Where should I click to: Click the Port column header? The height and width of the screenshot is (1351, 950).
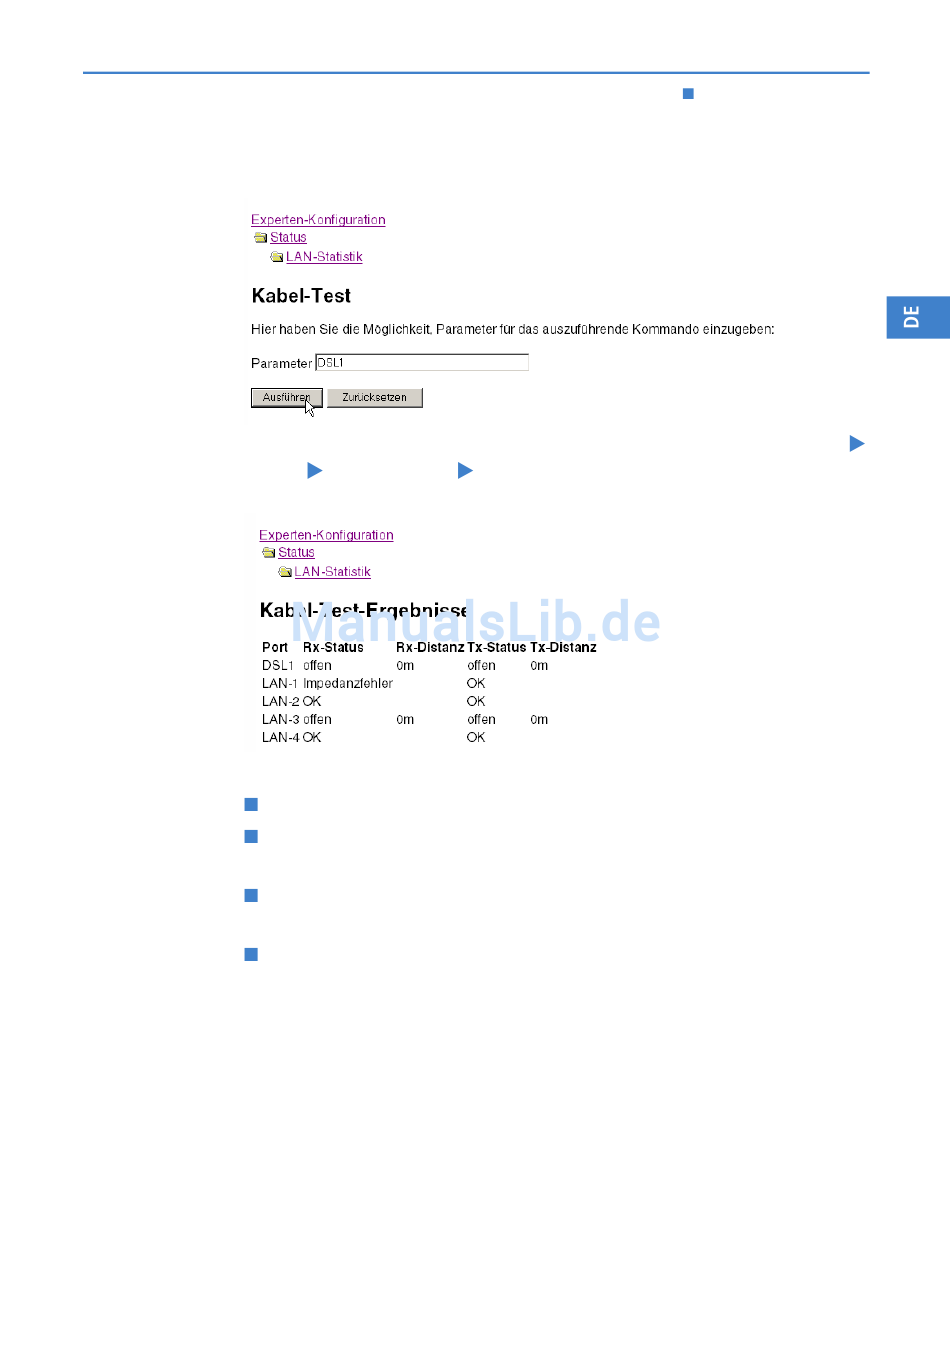(275, 648)
